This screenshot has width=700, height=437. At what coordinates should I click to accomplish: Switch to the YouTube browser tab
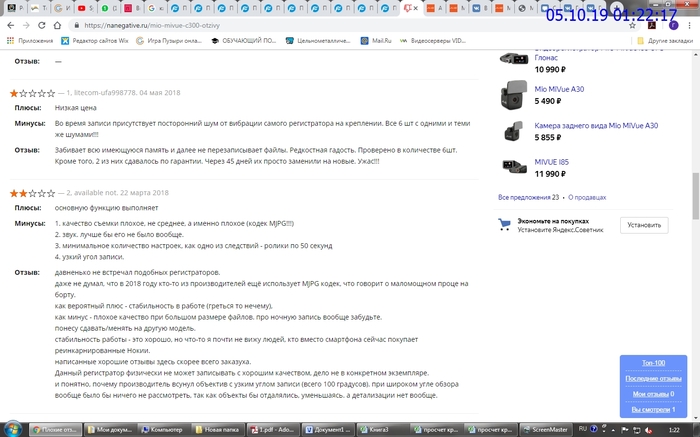coord(85,8)
